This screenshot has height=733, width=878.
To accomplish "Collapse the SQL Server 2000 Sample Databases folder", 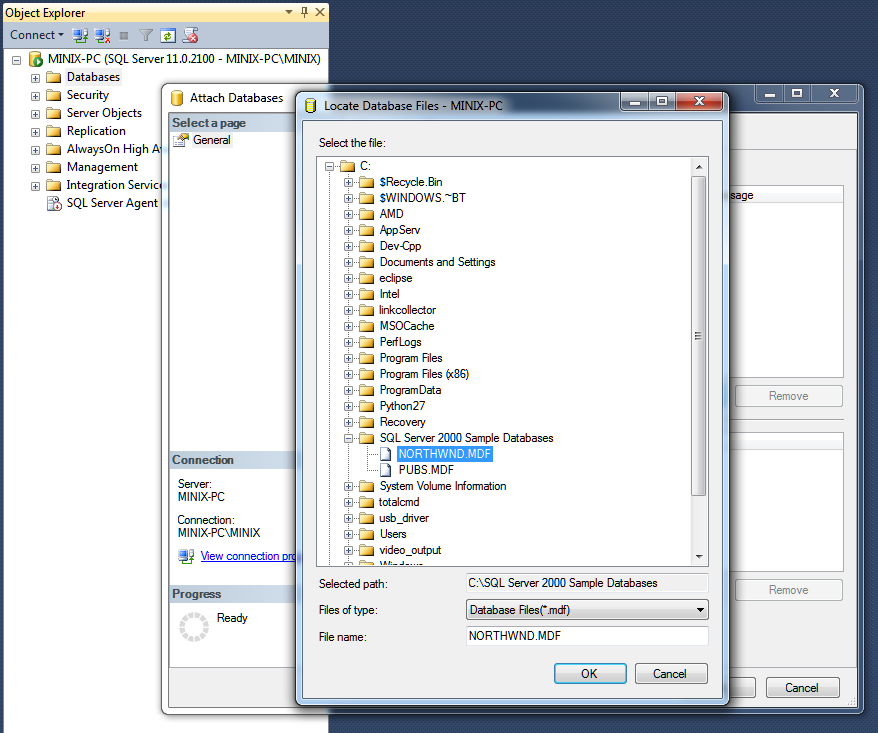I will point(349,438).
